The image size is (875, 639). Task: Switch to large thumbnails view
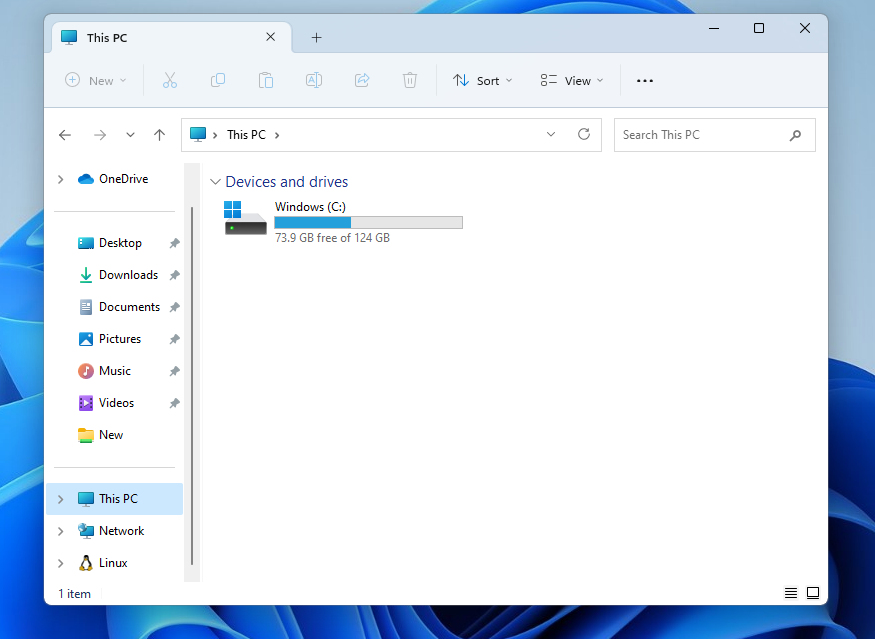pyautogui.click(x=813, y=593)
